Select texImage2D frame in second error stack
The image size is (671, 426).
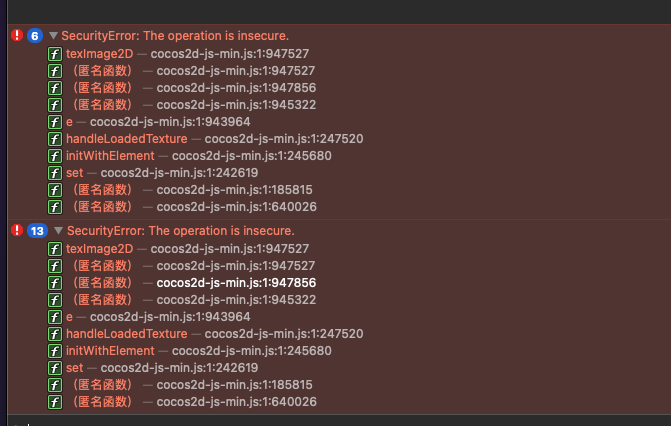pos(101,248)
